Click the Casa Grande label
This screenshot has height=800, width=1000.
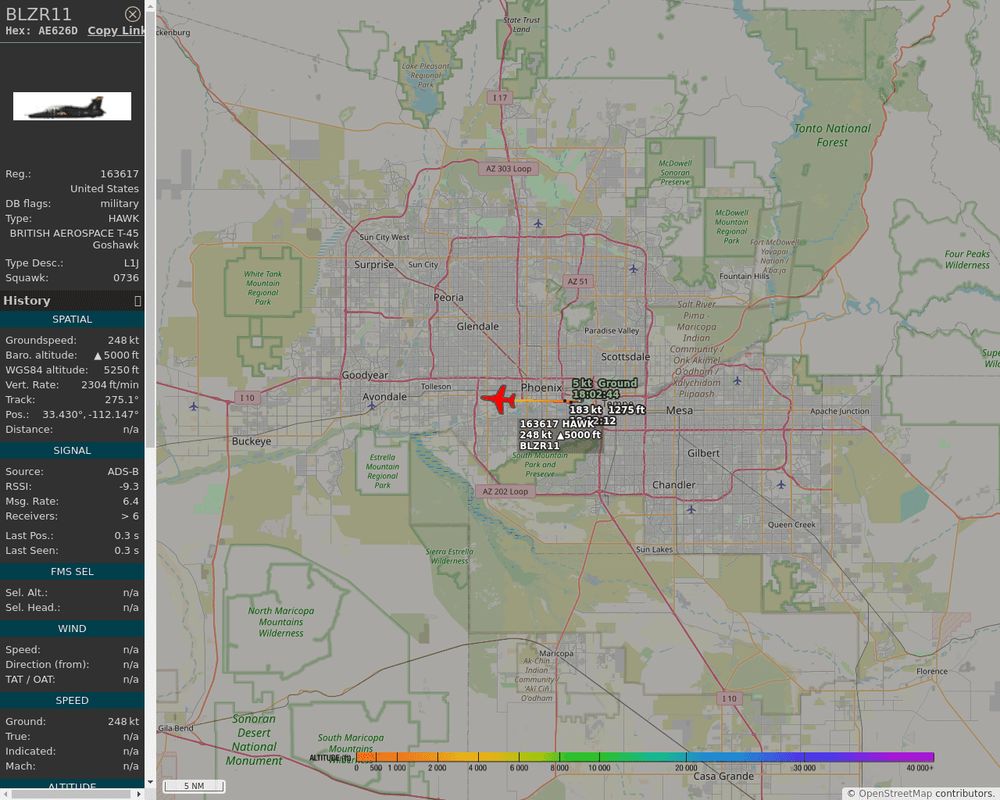pyautogui.click(x=723, y=776)
